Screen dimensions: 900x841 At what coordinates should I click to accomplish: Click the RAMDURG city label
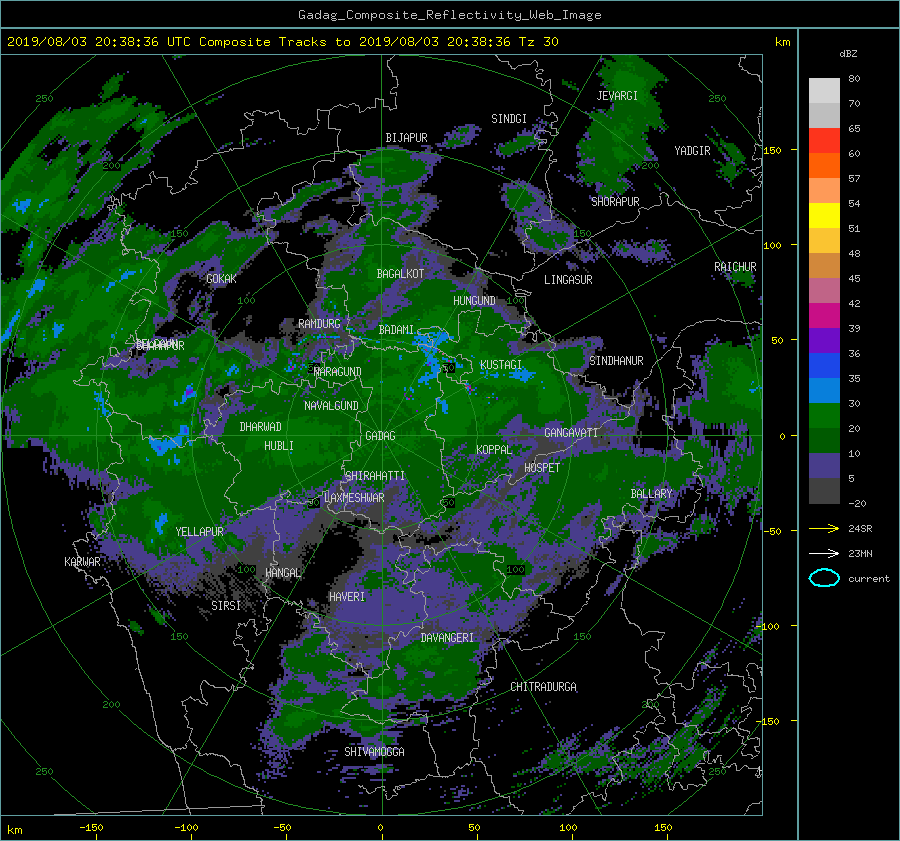pos(319,324)
